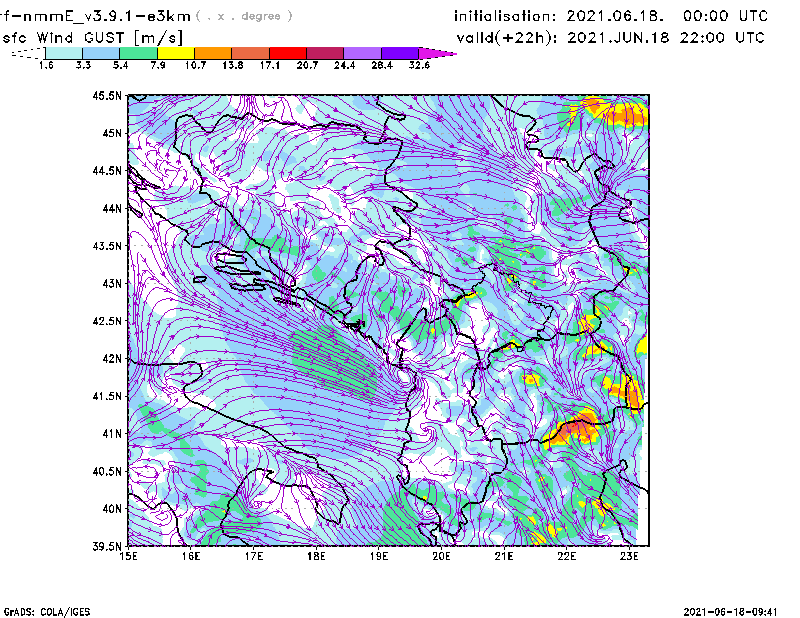
Task: Click the "2021-06-18-09:41" timestamp
Action: [731, 612]
